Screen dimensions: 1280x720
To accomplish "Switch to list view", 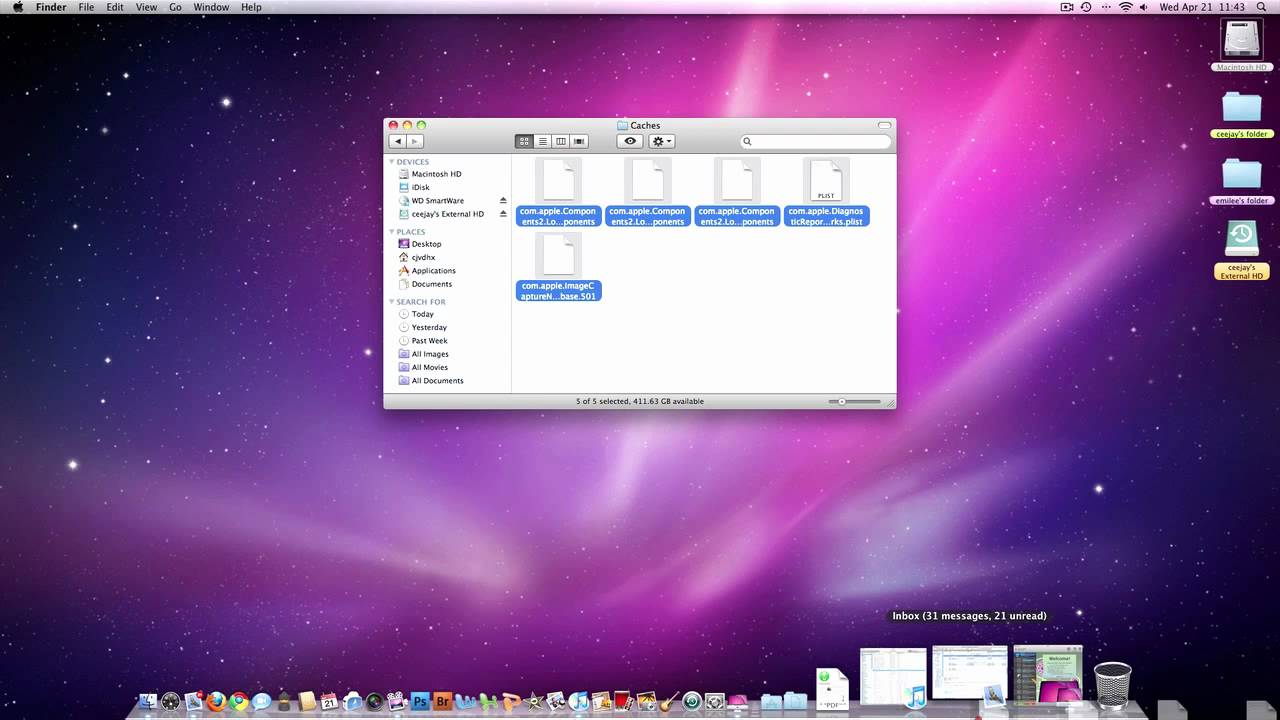I will [x=542, y=141].
